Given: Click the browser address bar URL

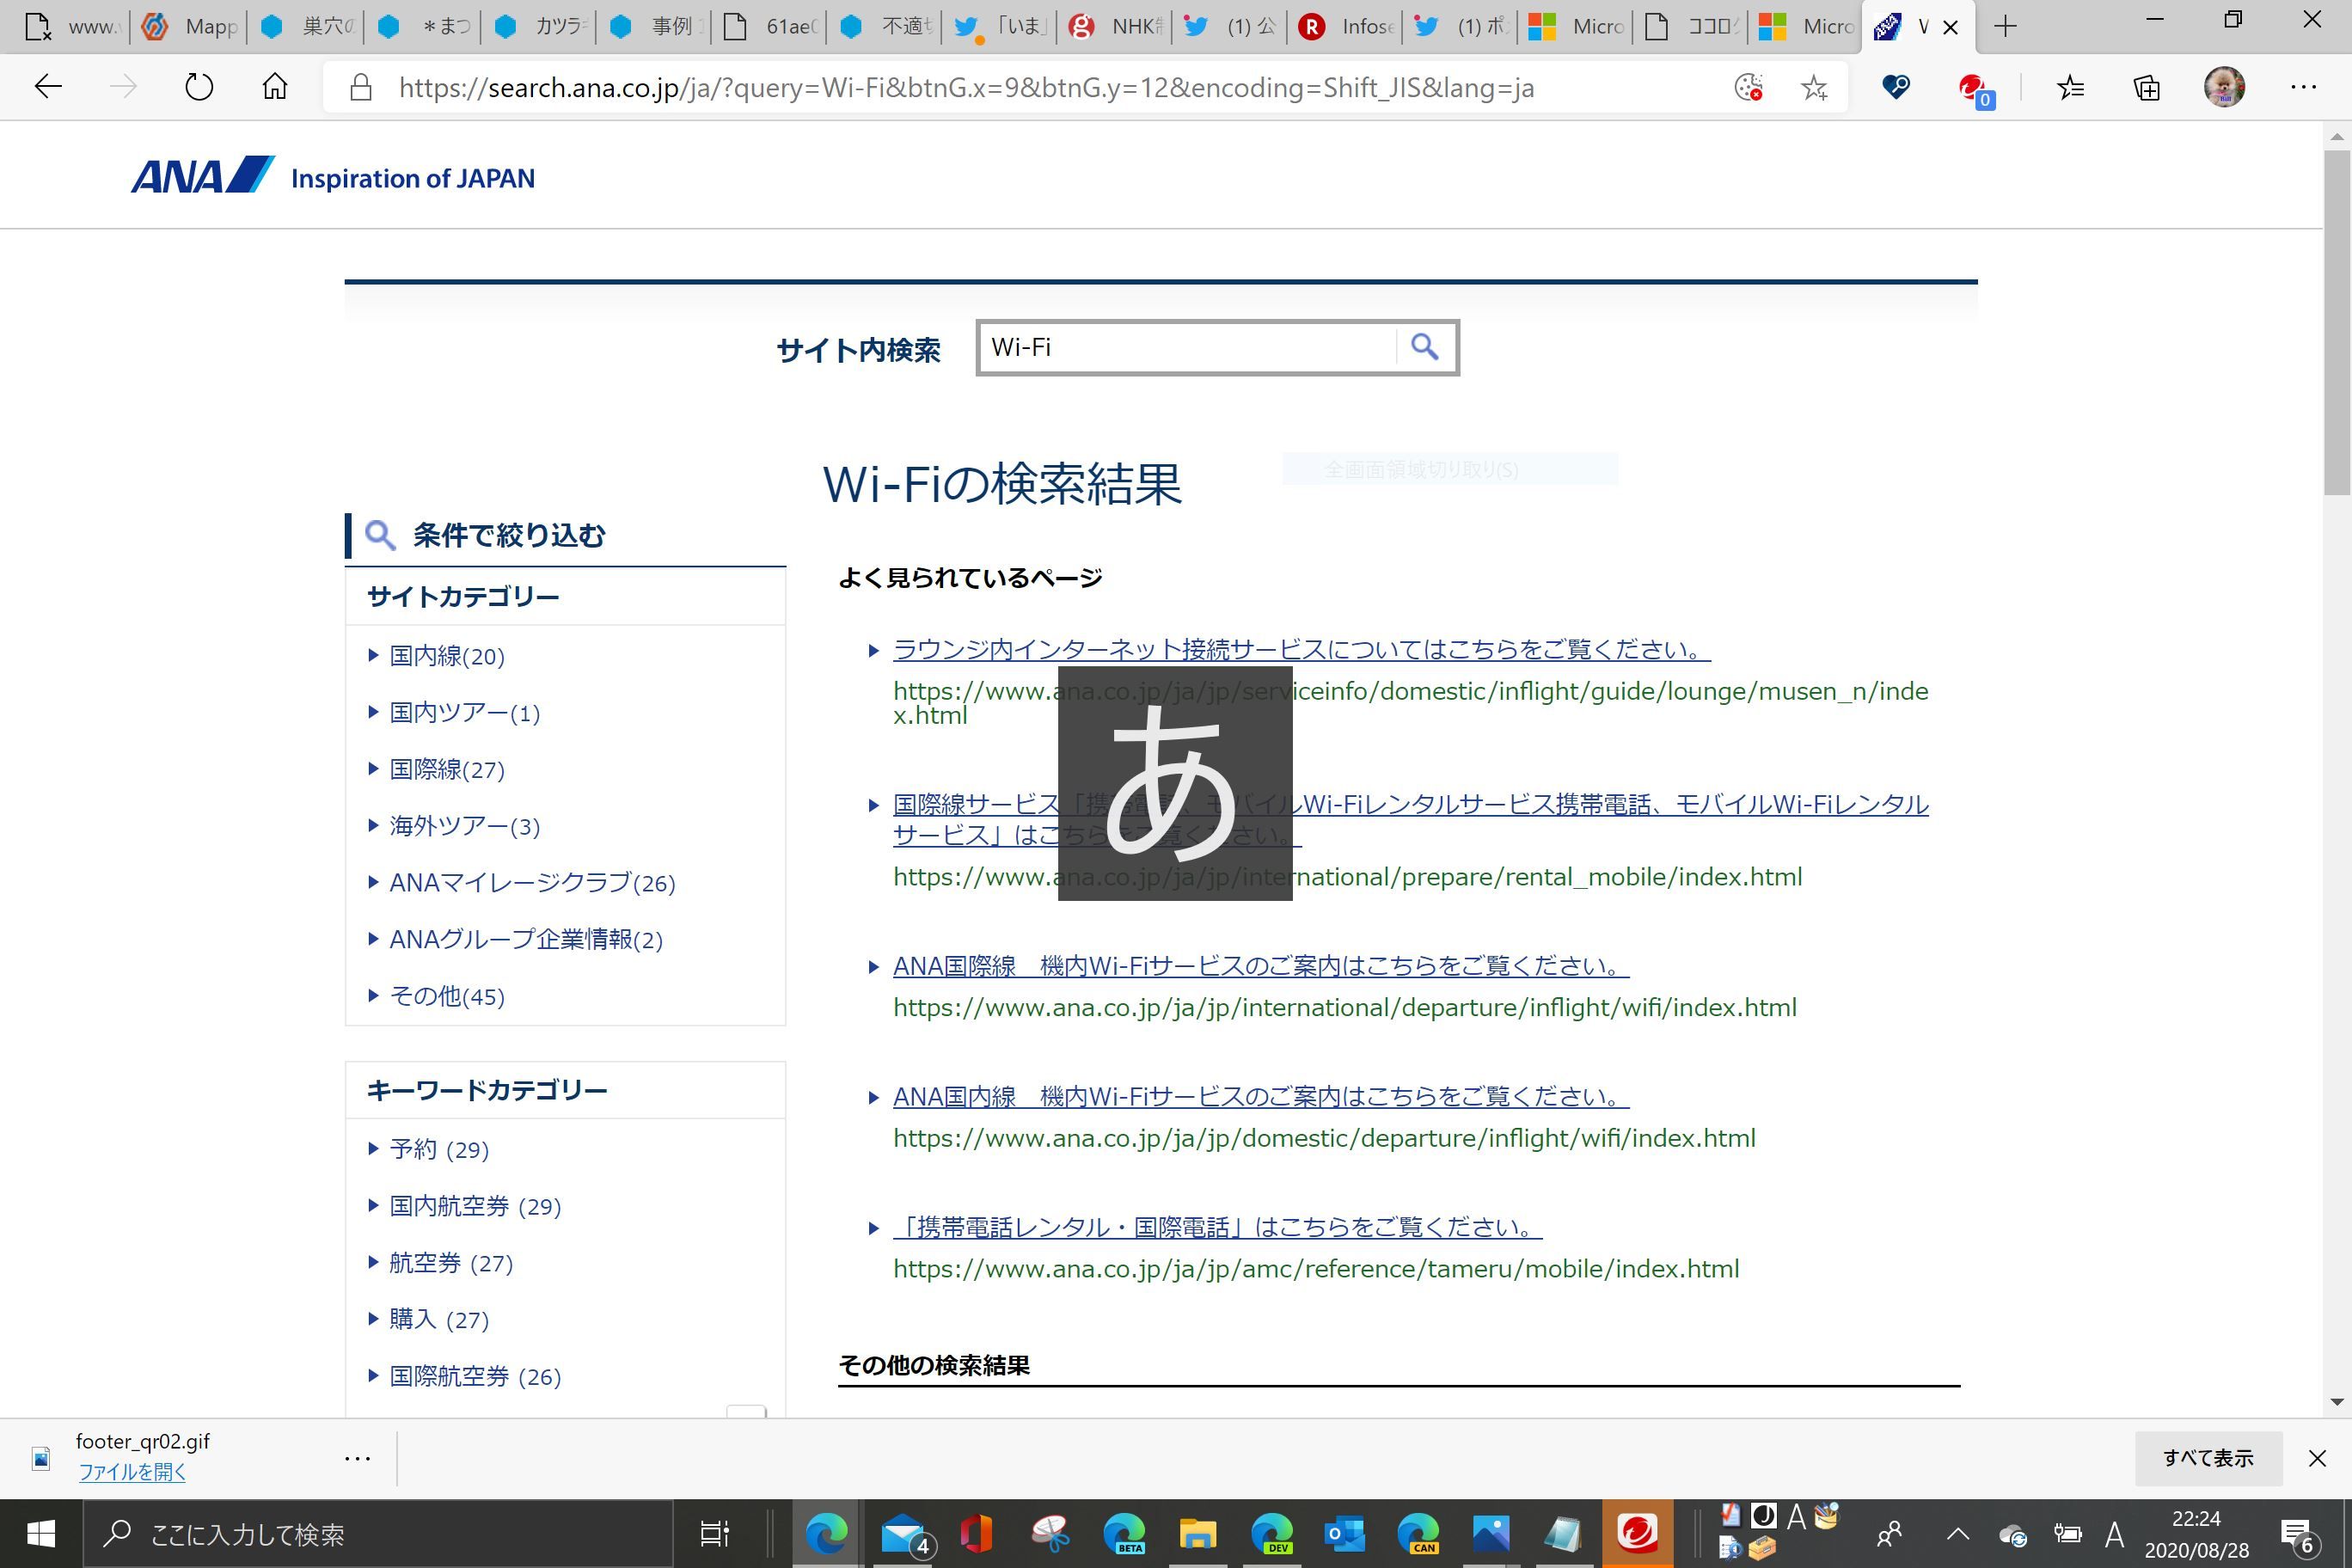Looking at the screenshot, I should click(x=966, y=88).
